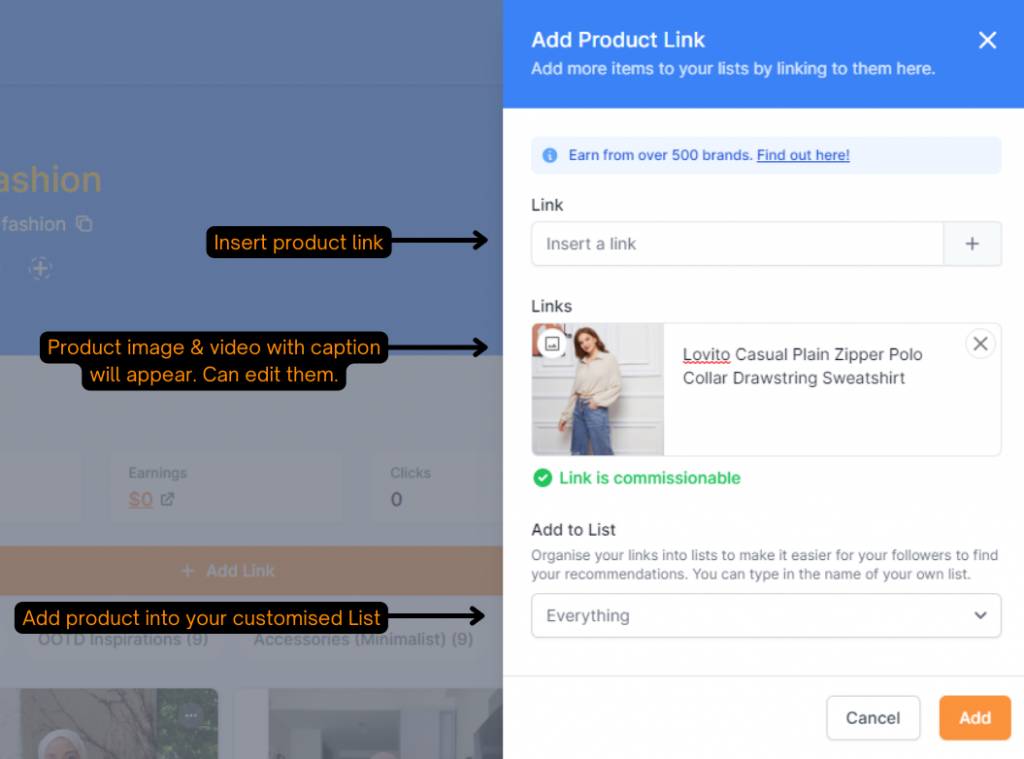Switch to the OOTD Inspirations (9) tab
Screen dimensions: 1024x759
122,639
